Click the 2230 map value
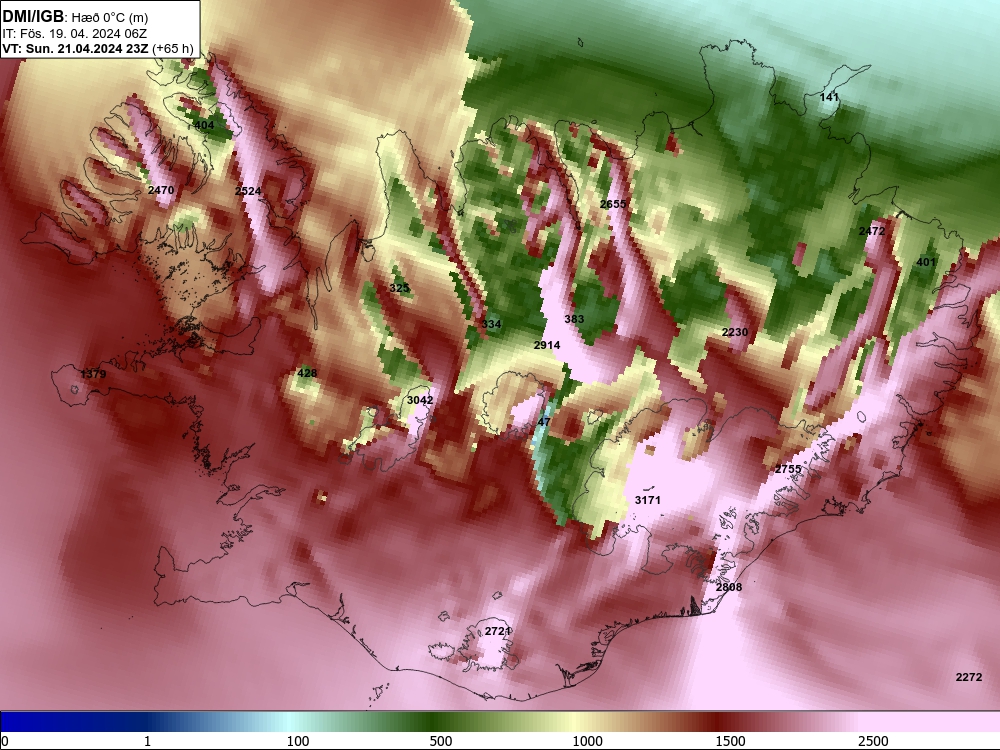This screenshot has height=750, width=1000. point(735,332)
